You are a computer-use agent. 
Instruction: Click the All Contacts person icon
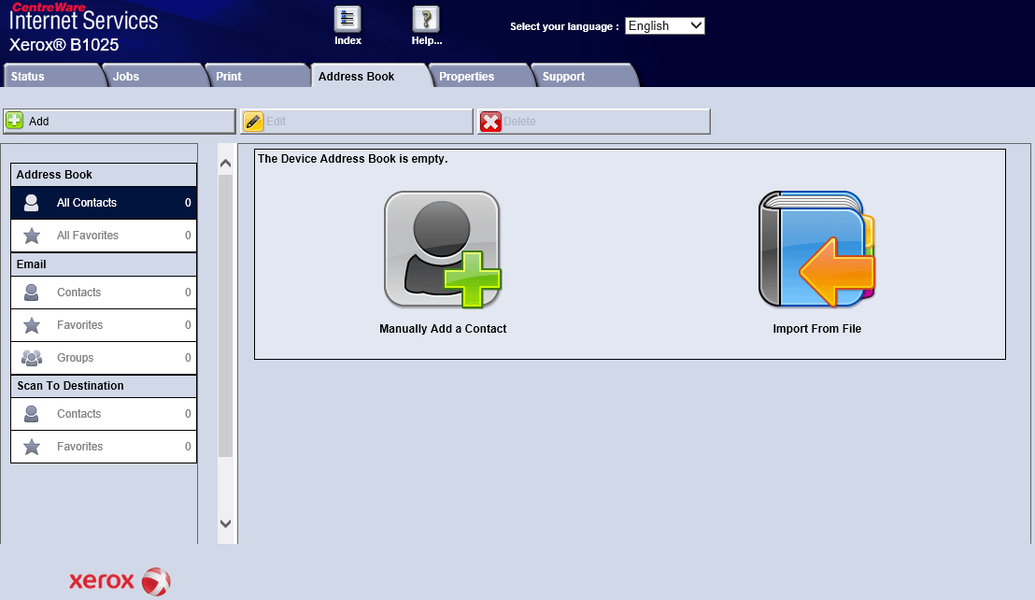tap(31, 203)
